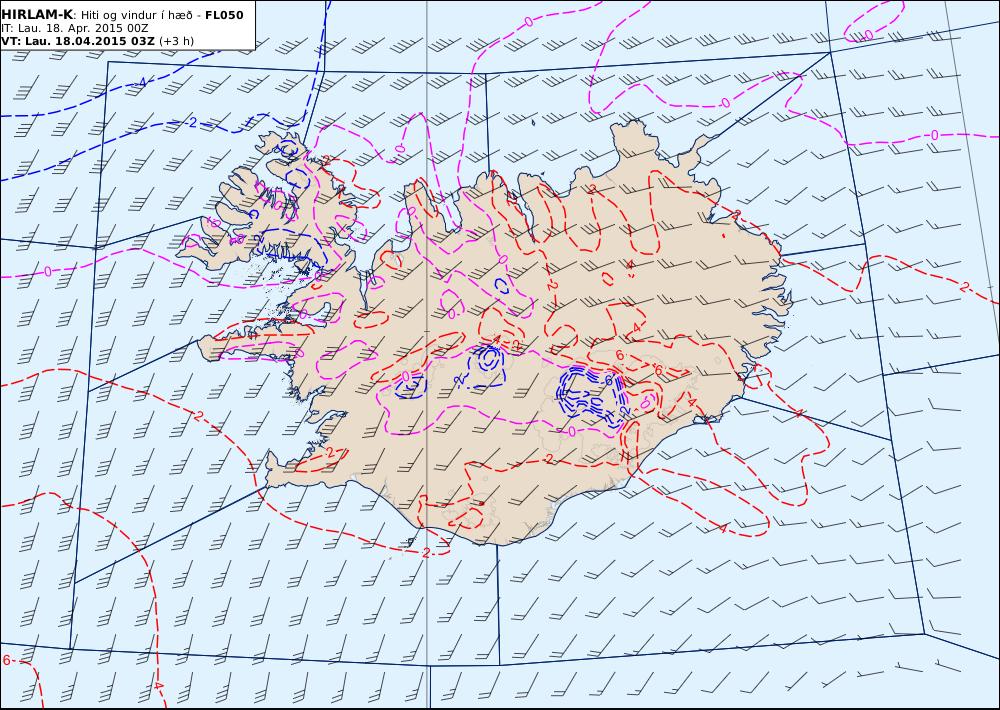Click the blue '-4' isotherm label
1000x710 pixels.
click(142, 82)
